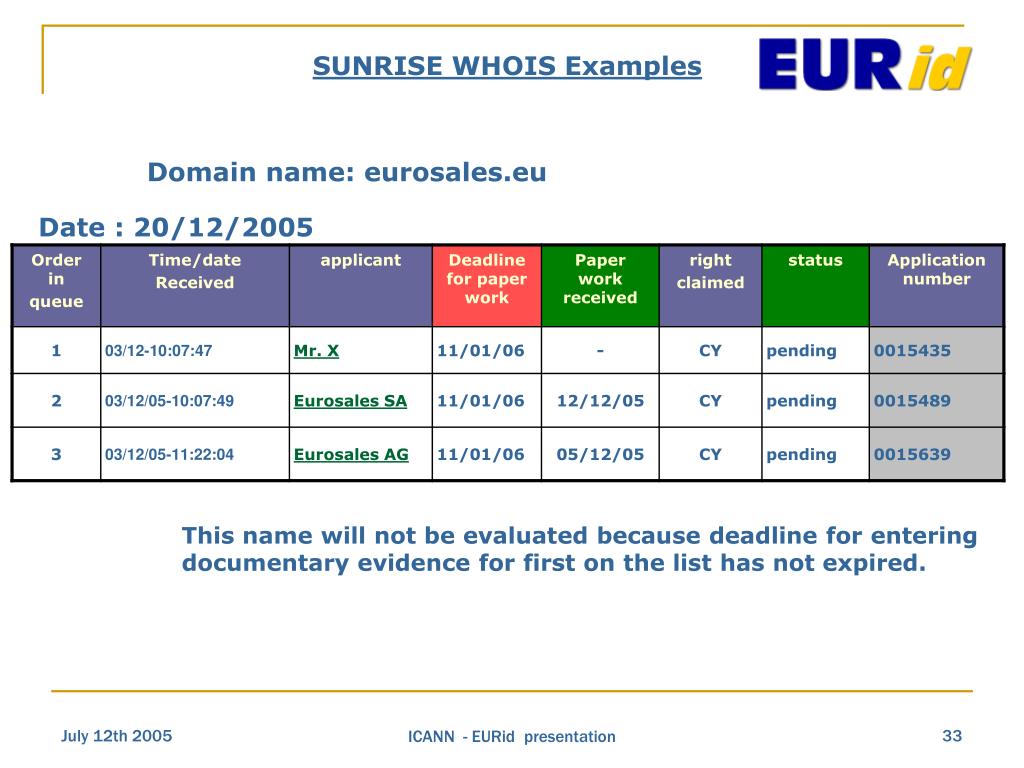Click the red 'Deadline for paper work' header

[x=487, y=286]
